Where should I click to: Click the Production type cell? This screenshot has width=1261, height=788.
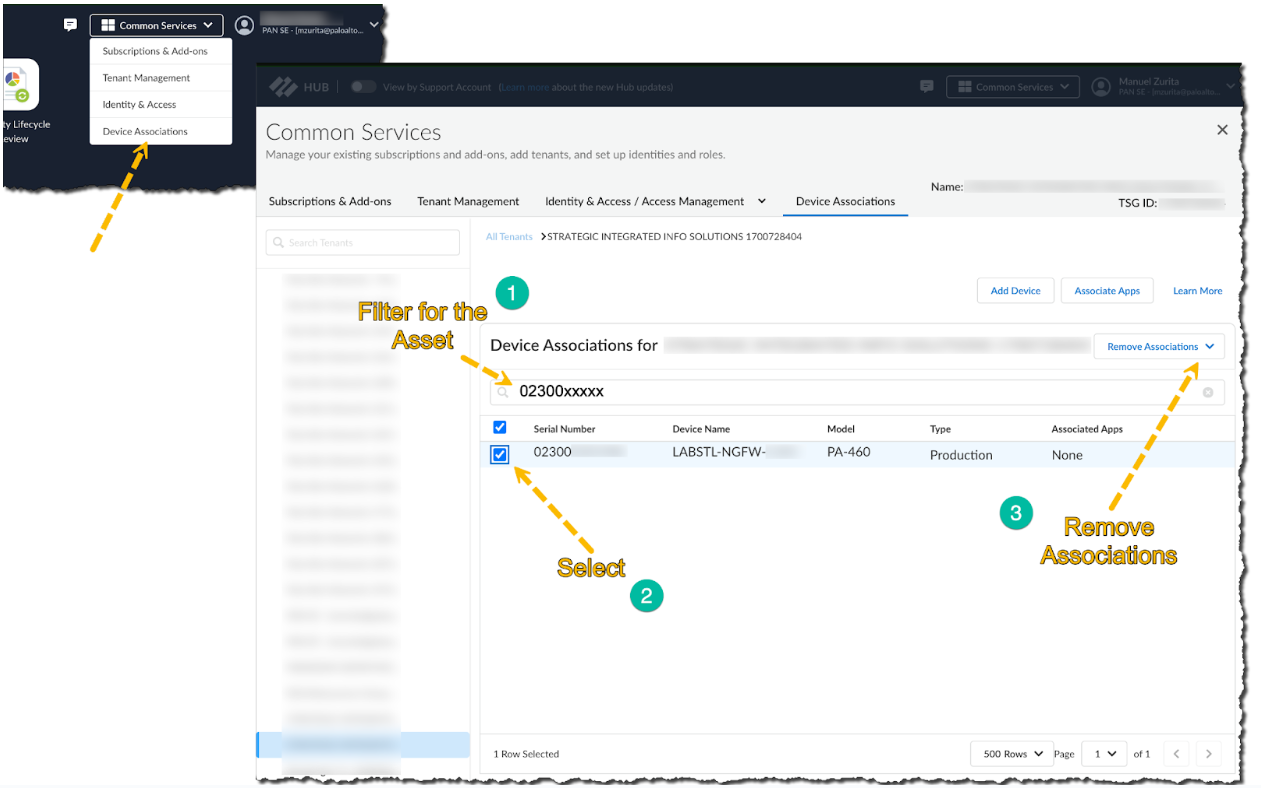click(961, 455)
